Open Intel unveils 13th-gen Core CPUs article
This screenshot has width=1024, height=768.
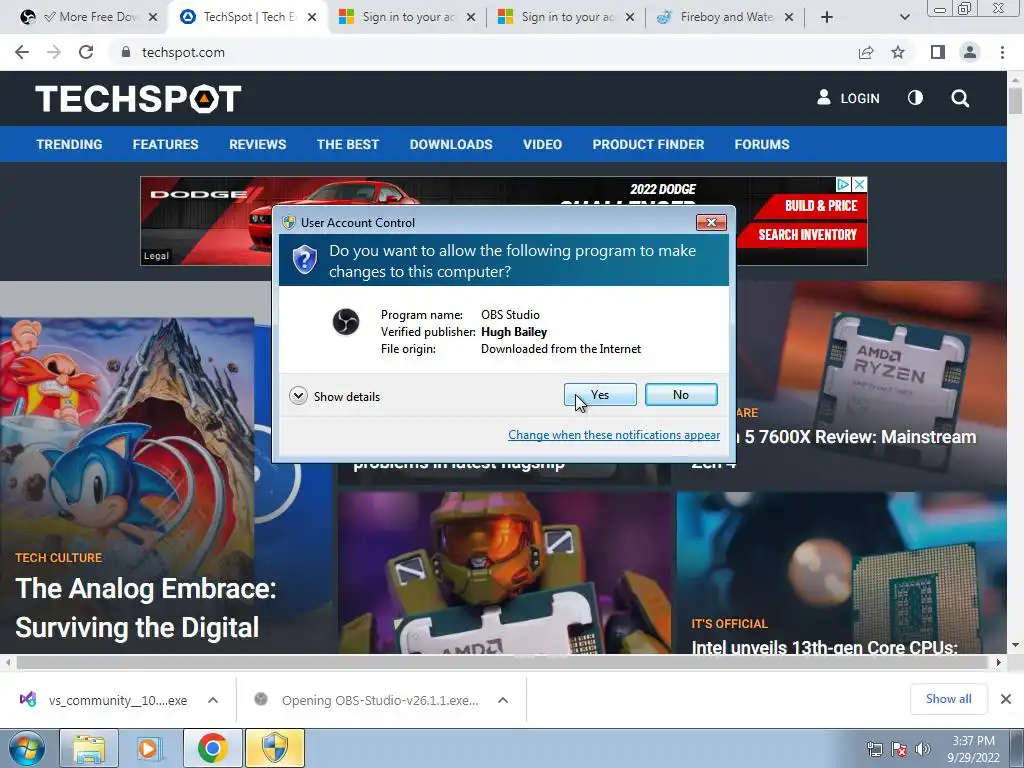(x=824, y=647)
